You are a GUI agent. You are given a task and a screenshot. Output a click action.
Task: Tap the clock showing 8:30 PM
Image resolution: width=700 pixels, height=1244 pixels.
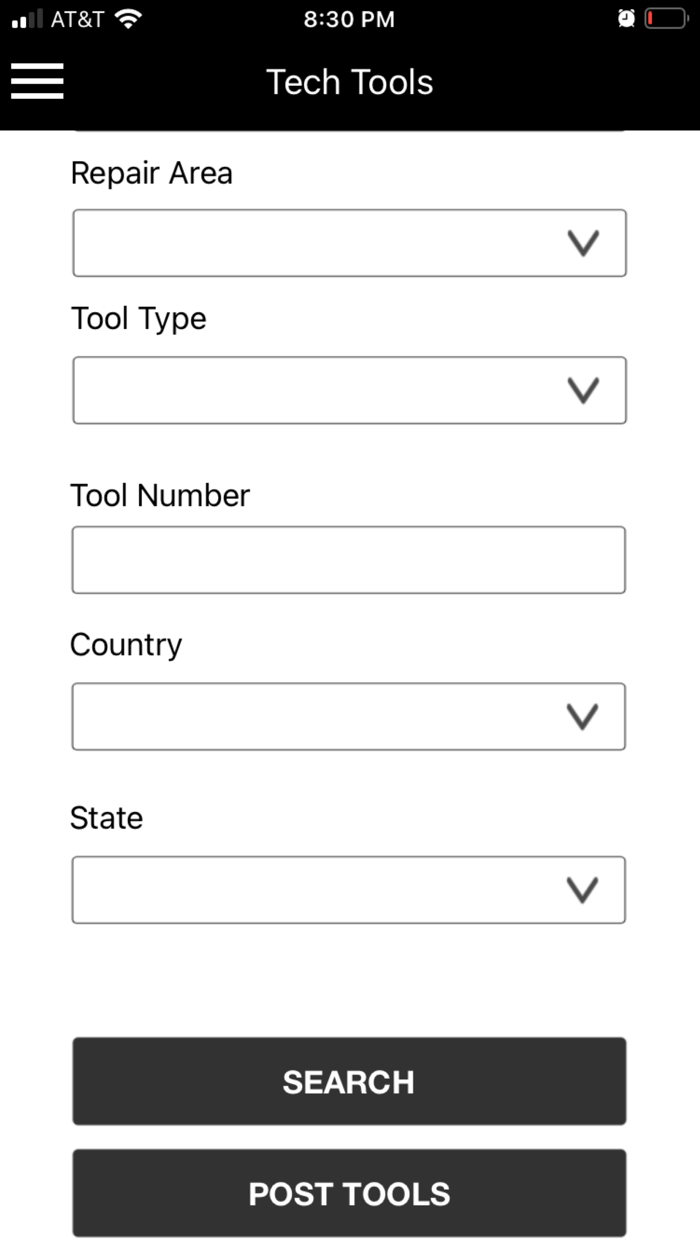point(349,18)
